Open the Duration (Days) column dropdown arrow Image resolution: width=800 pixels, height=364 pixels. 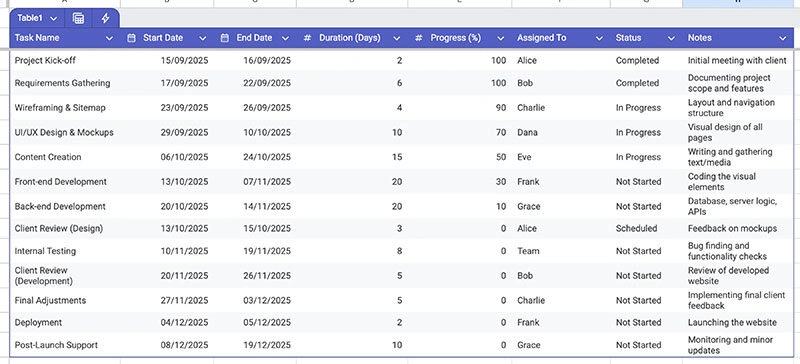[x=396, y=38]
